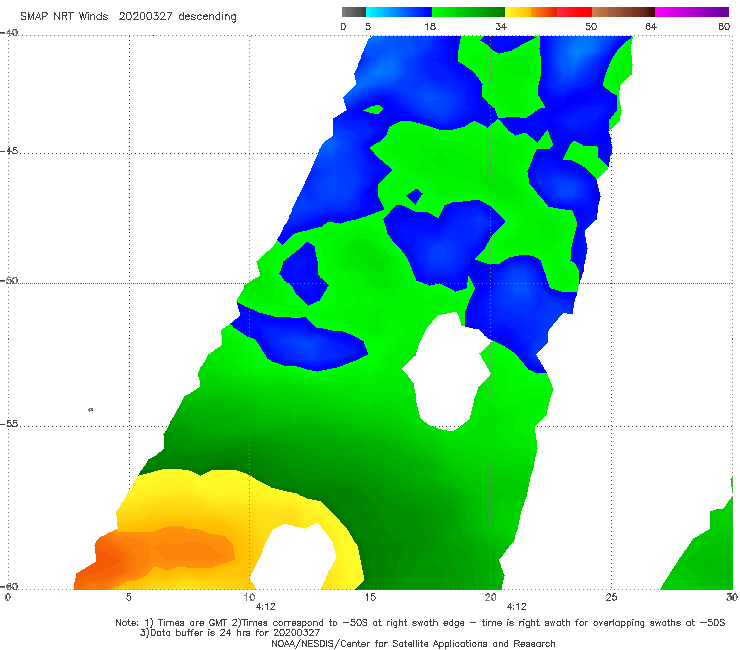Image resolution: width=740 pixels, height=650 pixels.
Task: Click the colorbar value label 50
Action: [x=591, y=27]
